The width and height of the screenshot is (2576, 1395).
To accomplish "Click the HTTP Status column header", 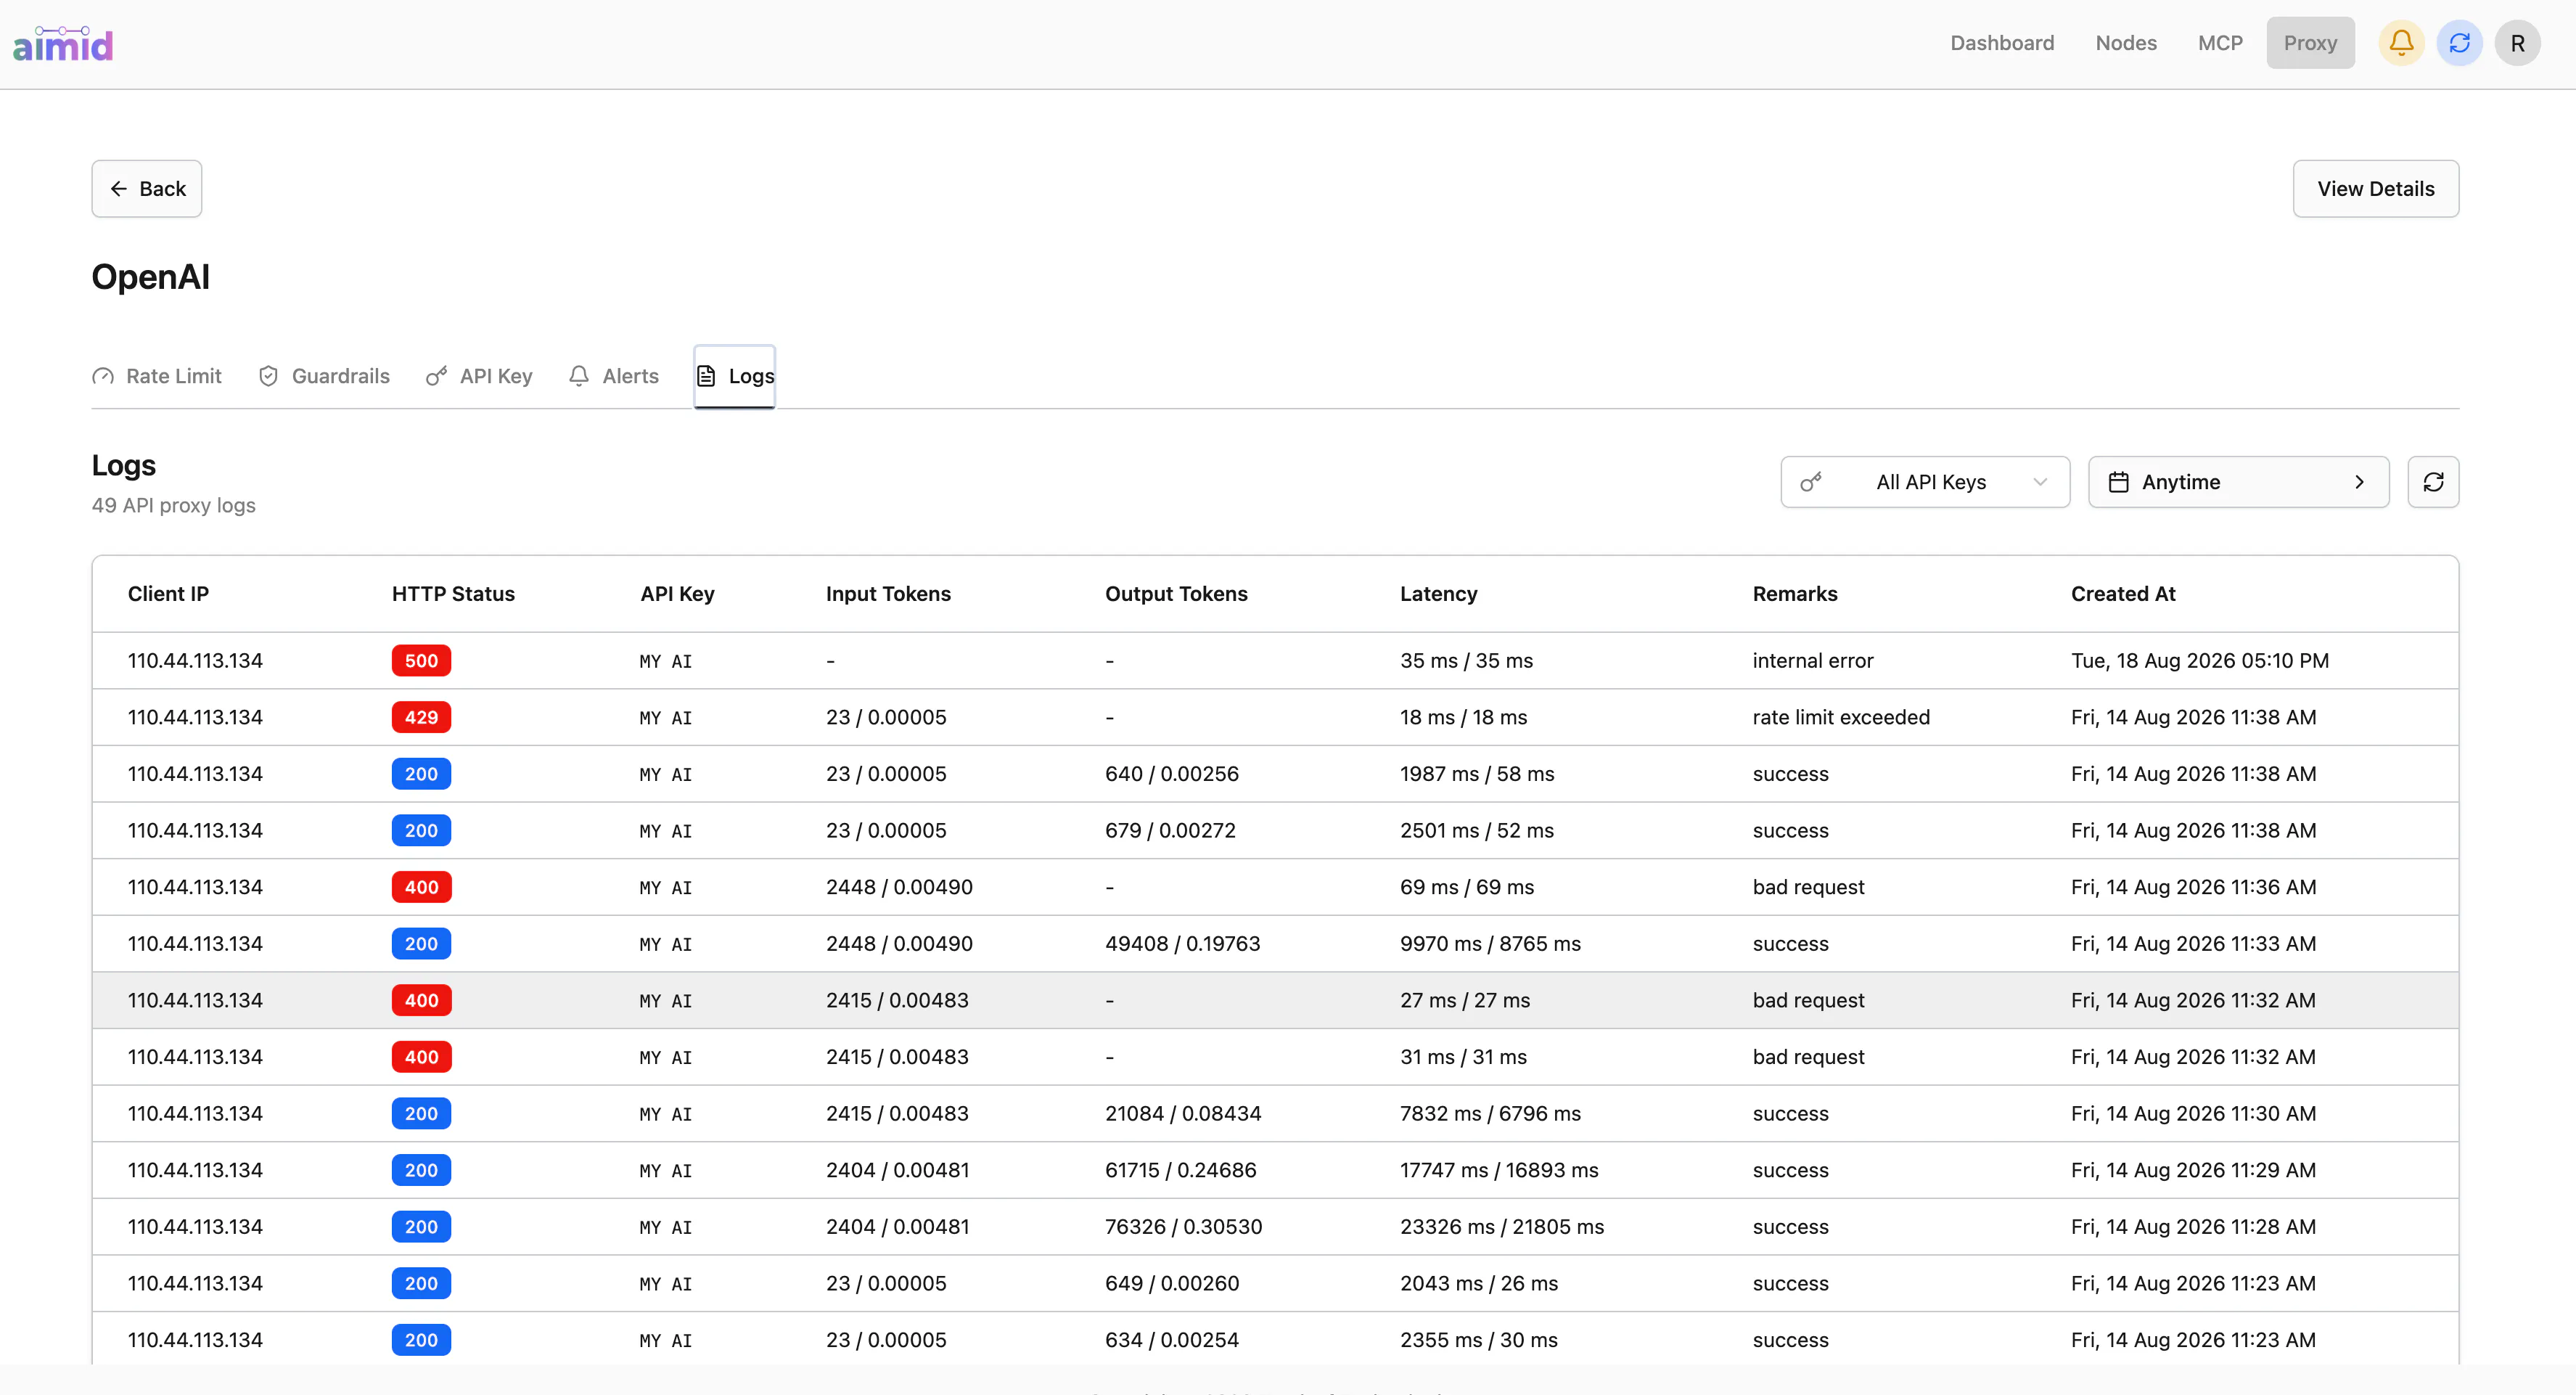I will (453, 594).
